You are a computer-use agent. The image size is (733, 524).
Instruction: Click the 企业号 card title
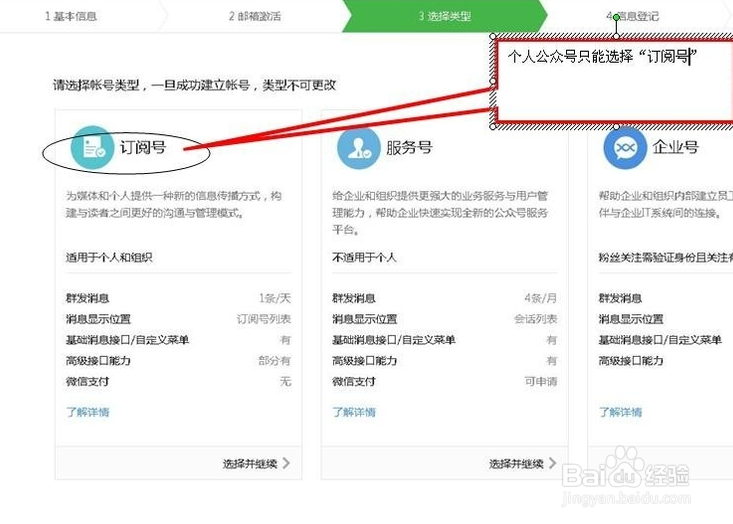pos(676,147)
